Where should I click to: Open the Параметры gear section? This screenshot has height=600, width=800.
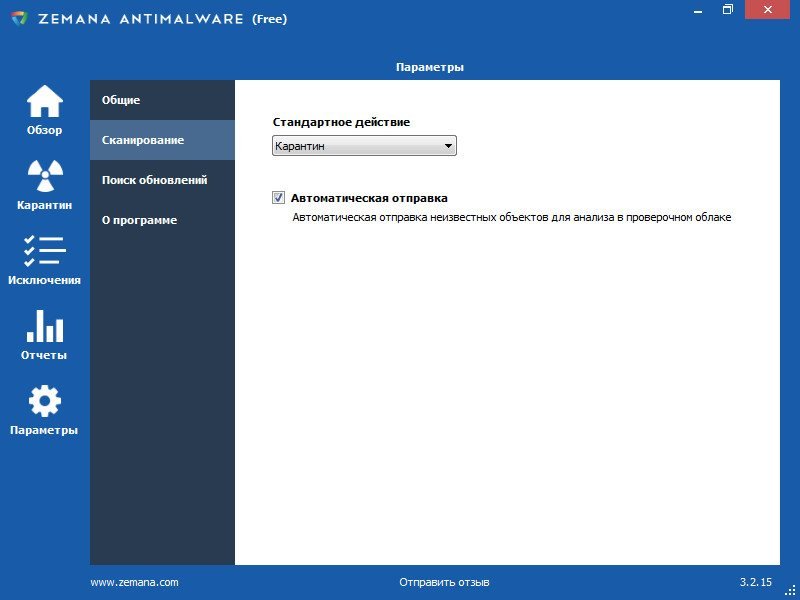pyautogui.click(x=44, y=410)
